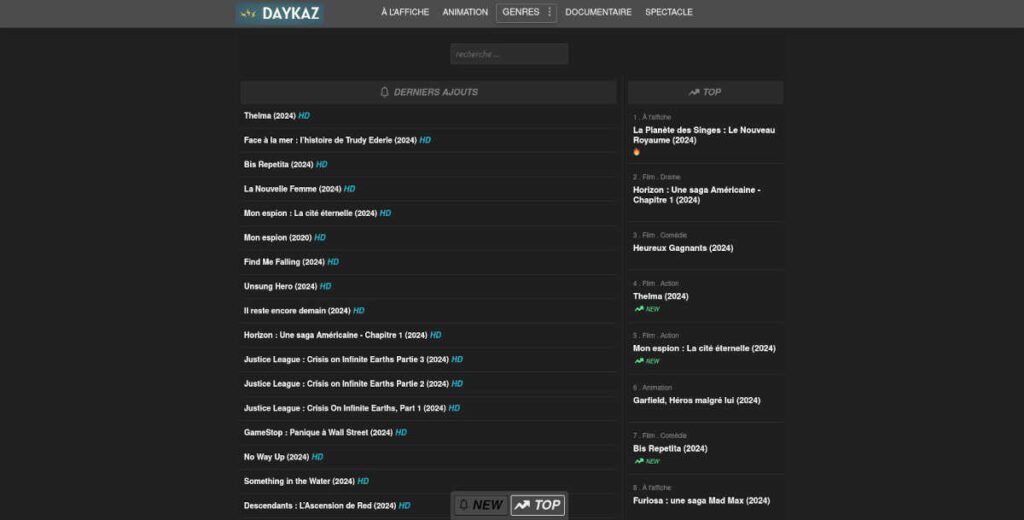Screen dimensions: 1024x520
Task: Open Face à la mer movie link
Action: point(329,140)
